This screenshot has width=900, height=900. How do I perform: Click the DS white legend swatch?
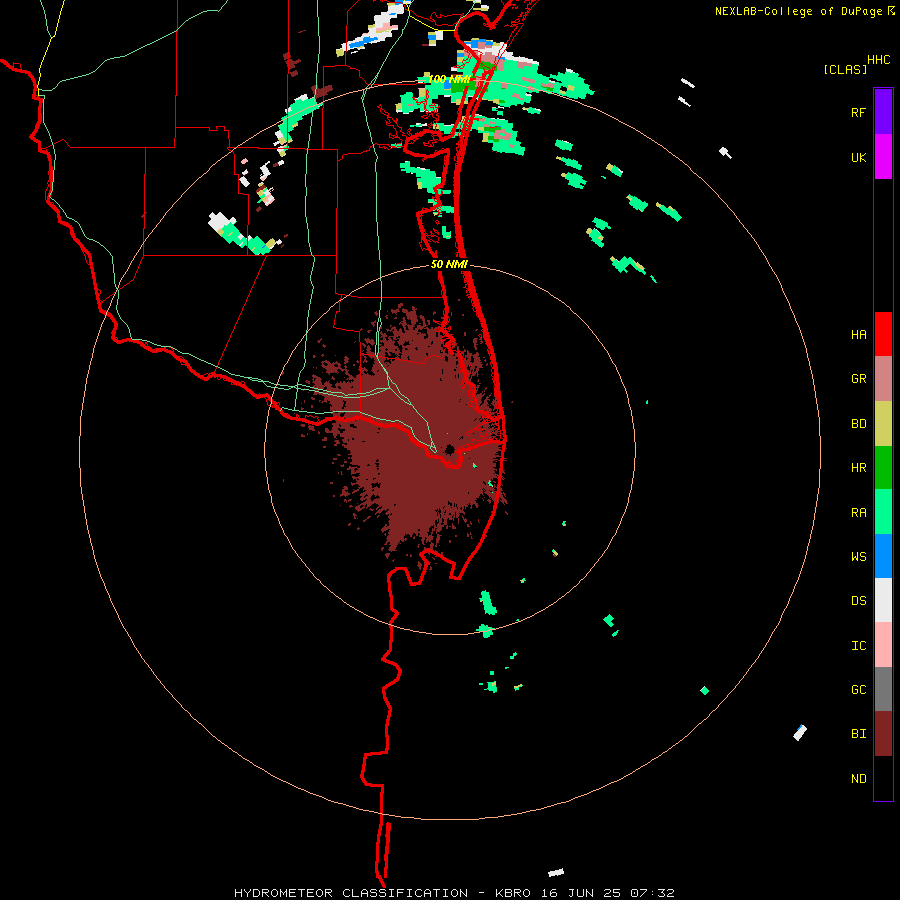[x=883, y=600]
